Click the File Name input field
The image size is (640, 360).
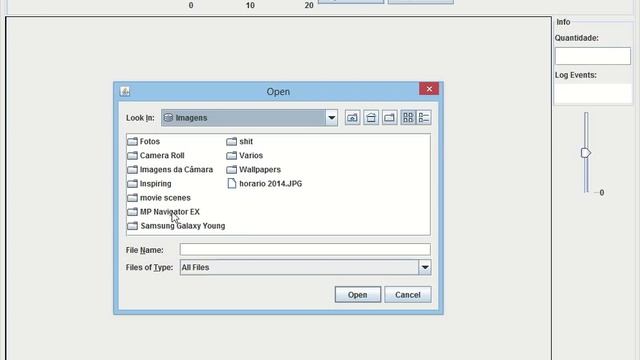tap(305, 249)
